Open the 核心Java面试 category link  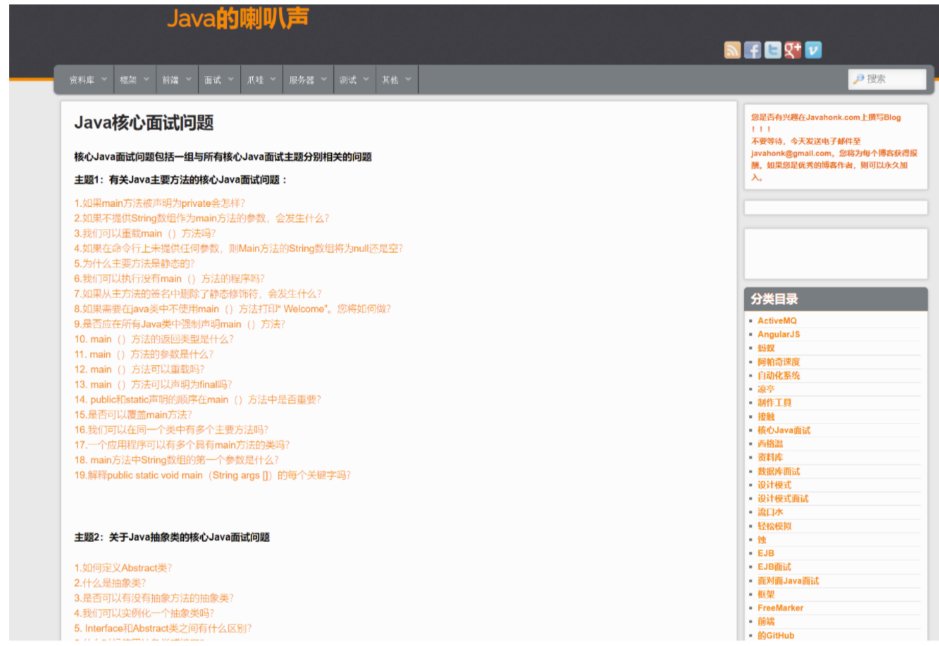(x=784, y=430)
